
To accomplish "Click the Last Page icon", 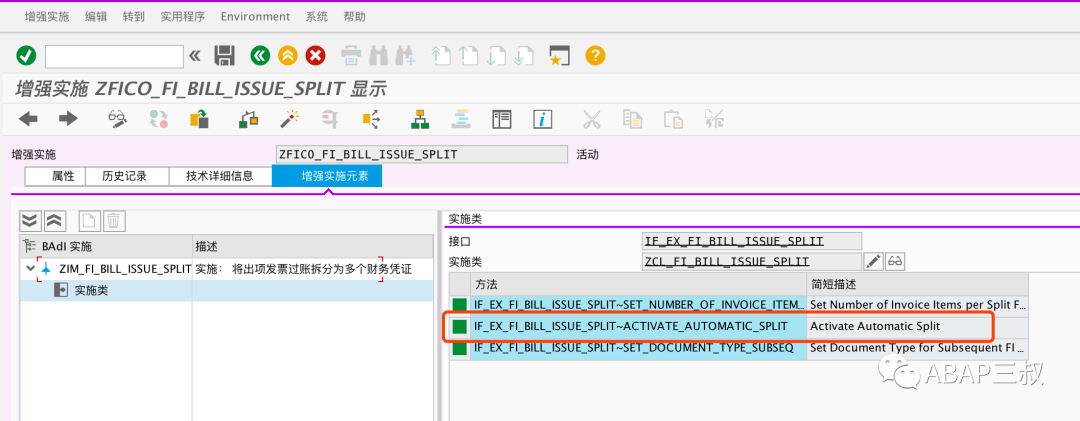I will tap(524, 56).
